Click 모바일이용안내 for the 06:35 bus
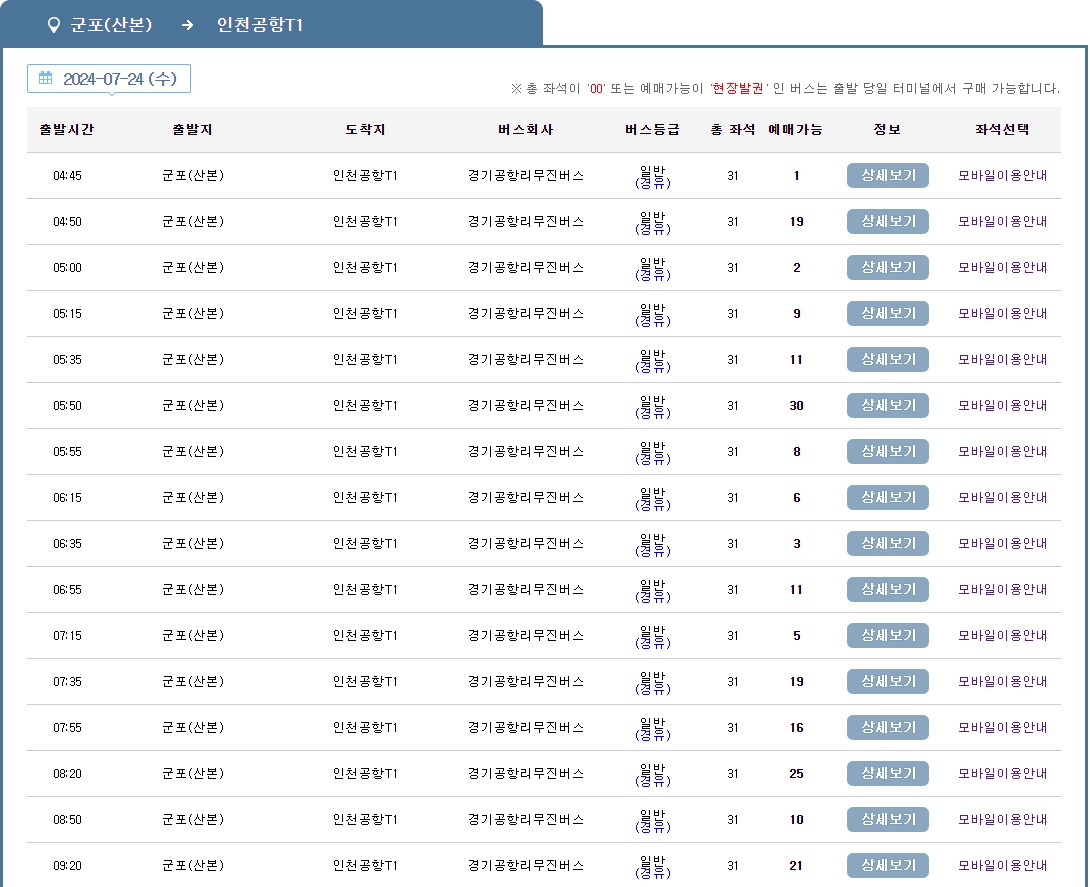Image resolution: width=1090 pixels, height=887 pixels. tap(1002, 543)
